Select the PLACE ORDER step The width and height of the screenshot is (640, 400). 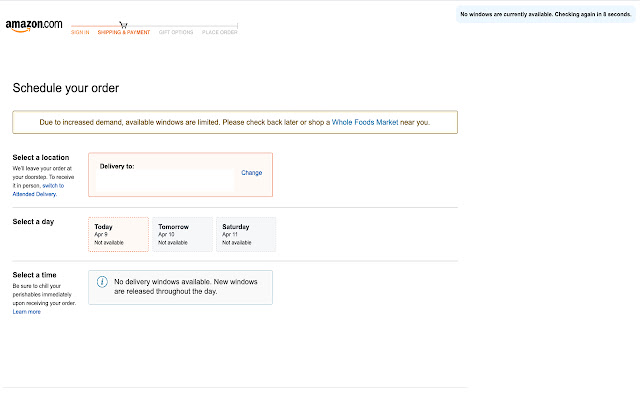tap(220, 32)
